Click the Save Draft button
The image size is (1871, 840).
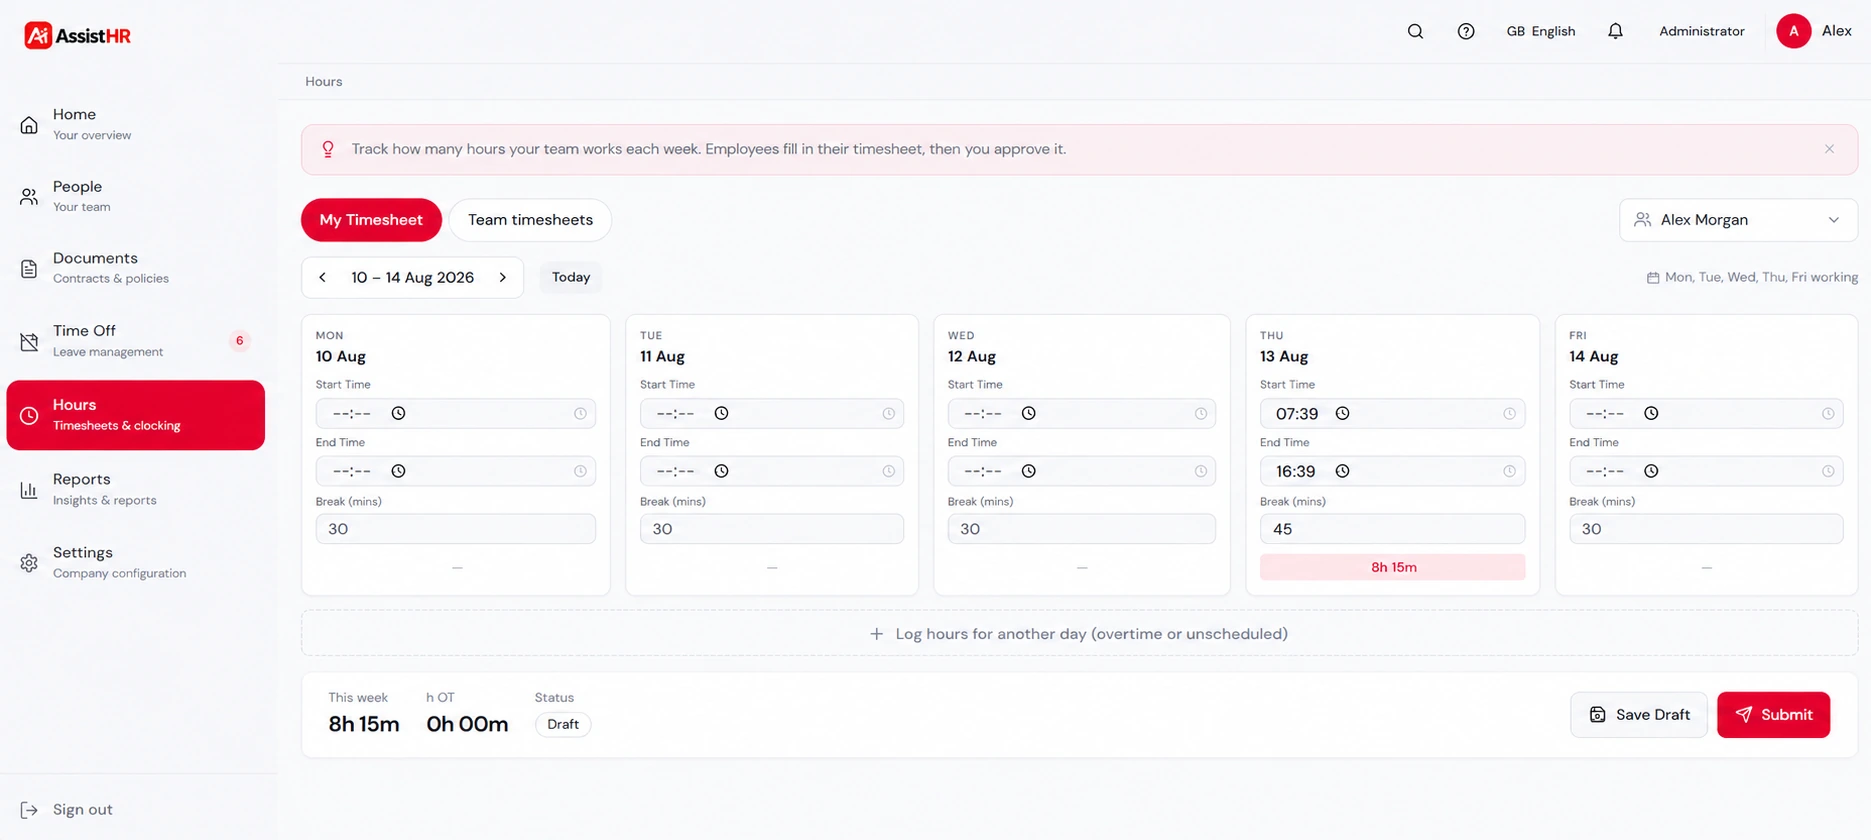point(1639,715)
